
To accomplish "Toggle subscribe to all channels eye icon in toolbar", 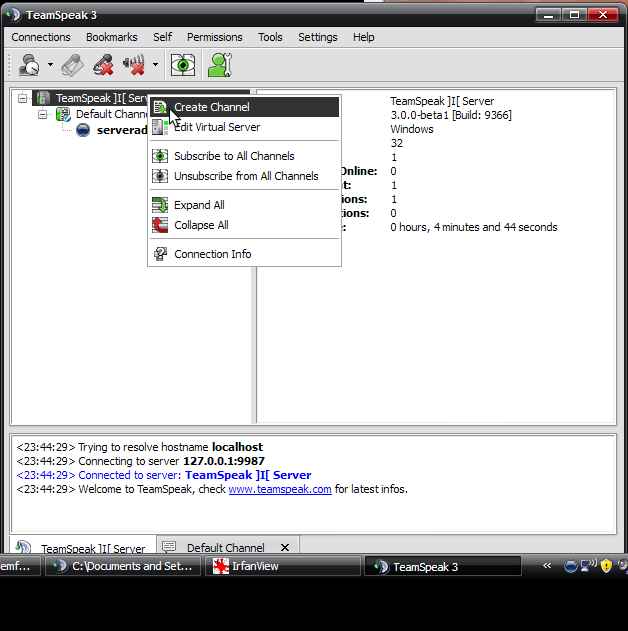I will pos(183,65).
